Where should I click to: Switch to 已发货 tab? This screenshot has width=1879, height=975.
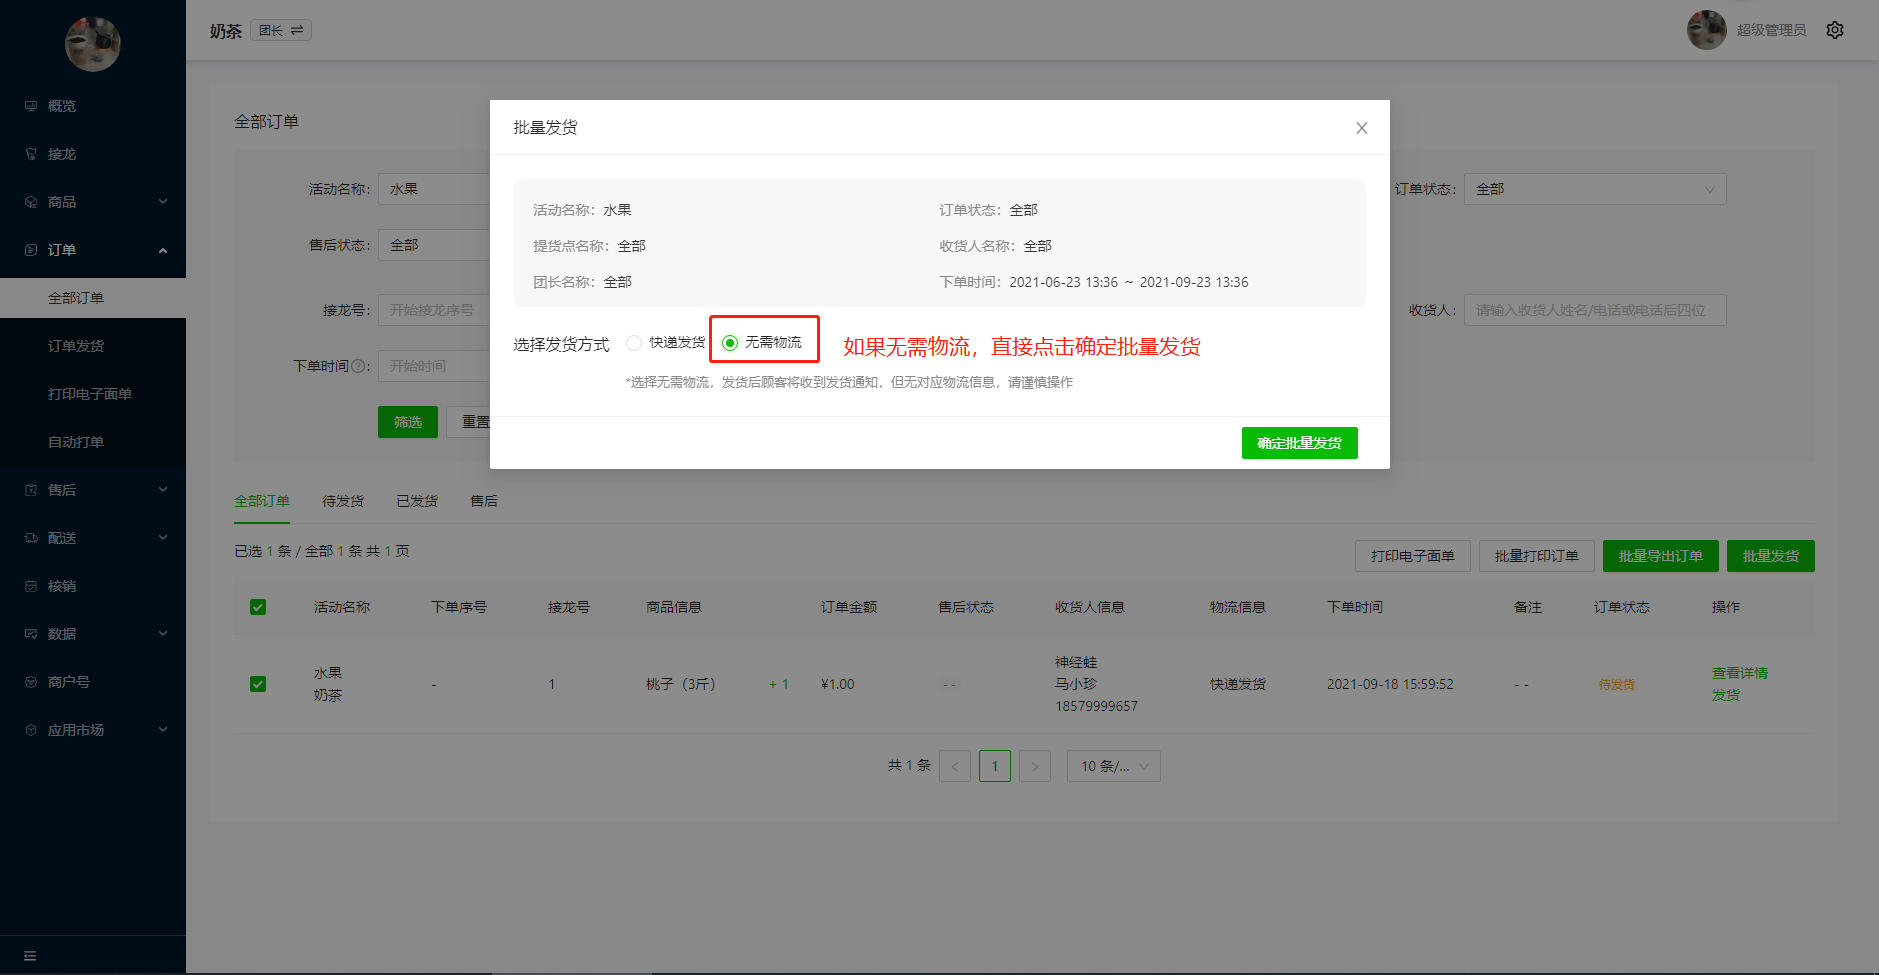pyautogui.click(x=417, y=501)
